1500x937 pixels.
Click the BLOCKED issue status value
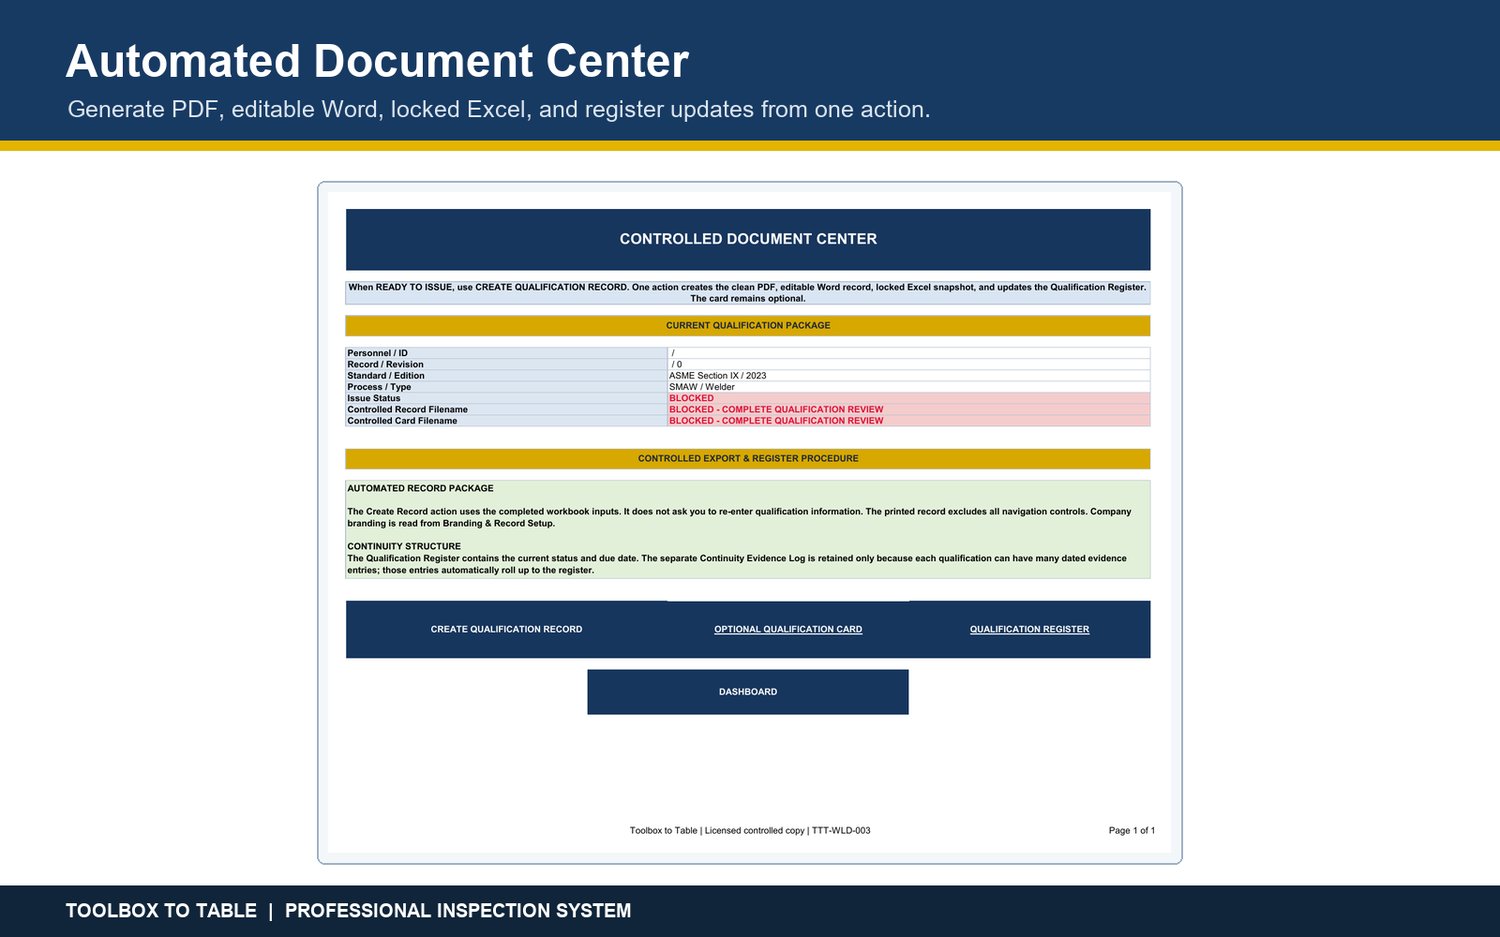coord(909,398)
